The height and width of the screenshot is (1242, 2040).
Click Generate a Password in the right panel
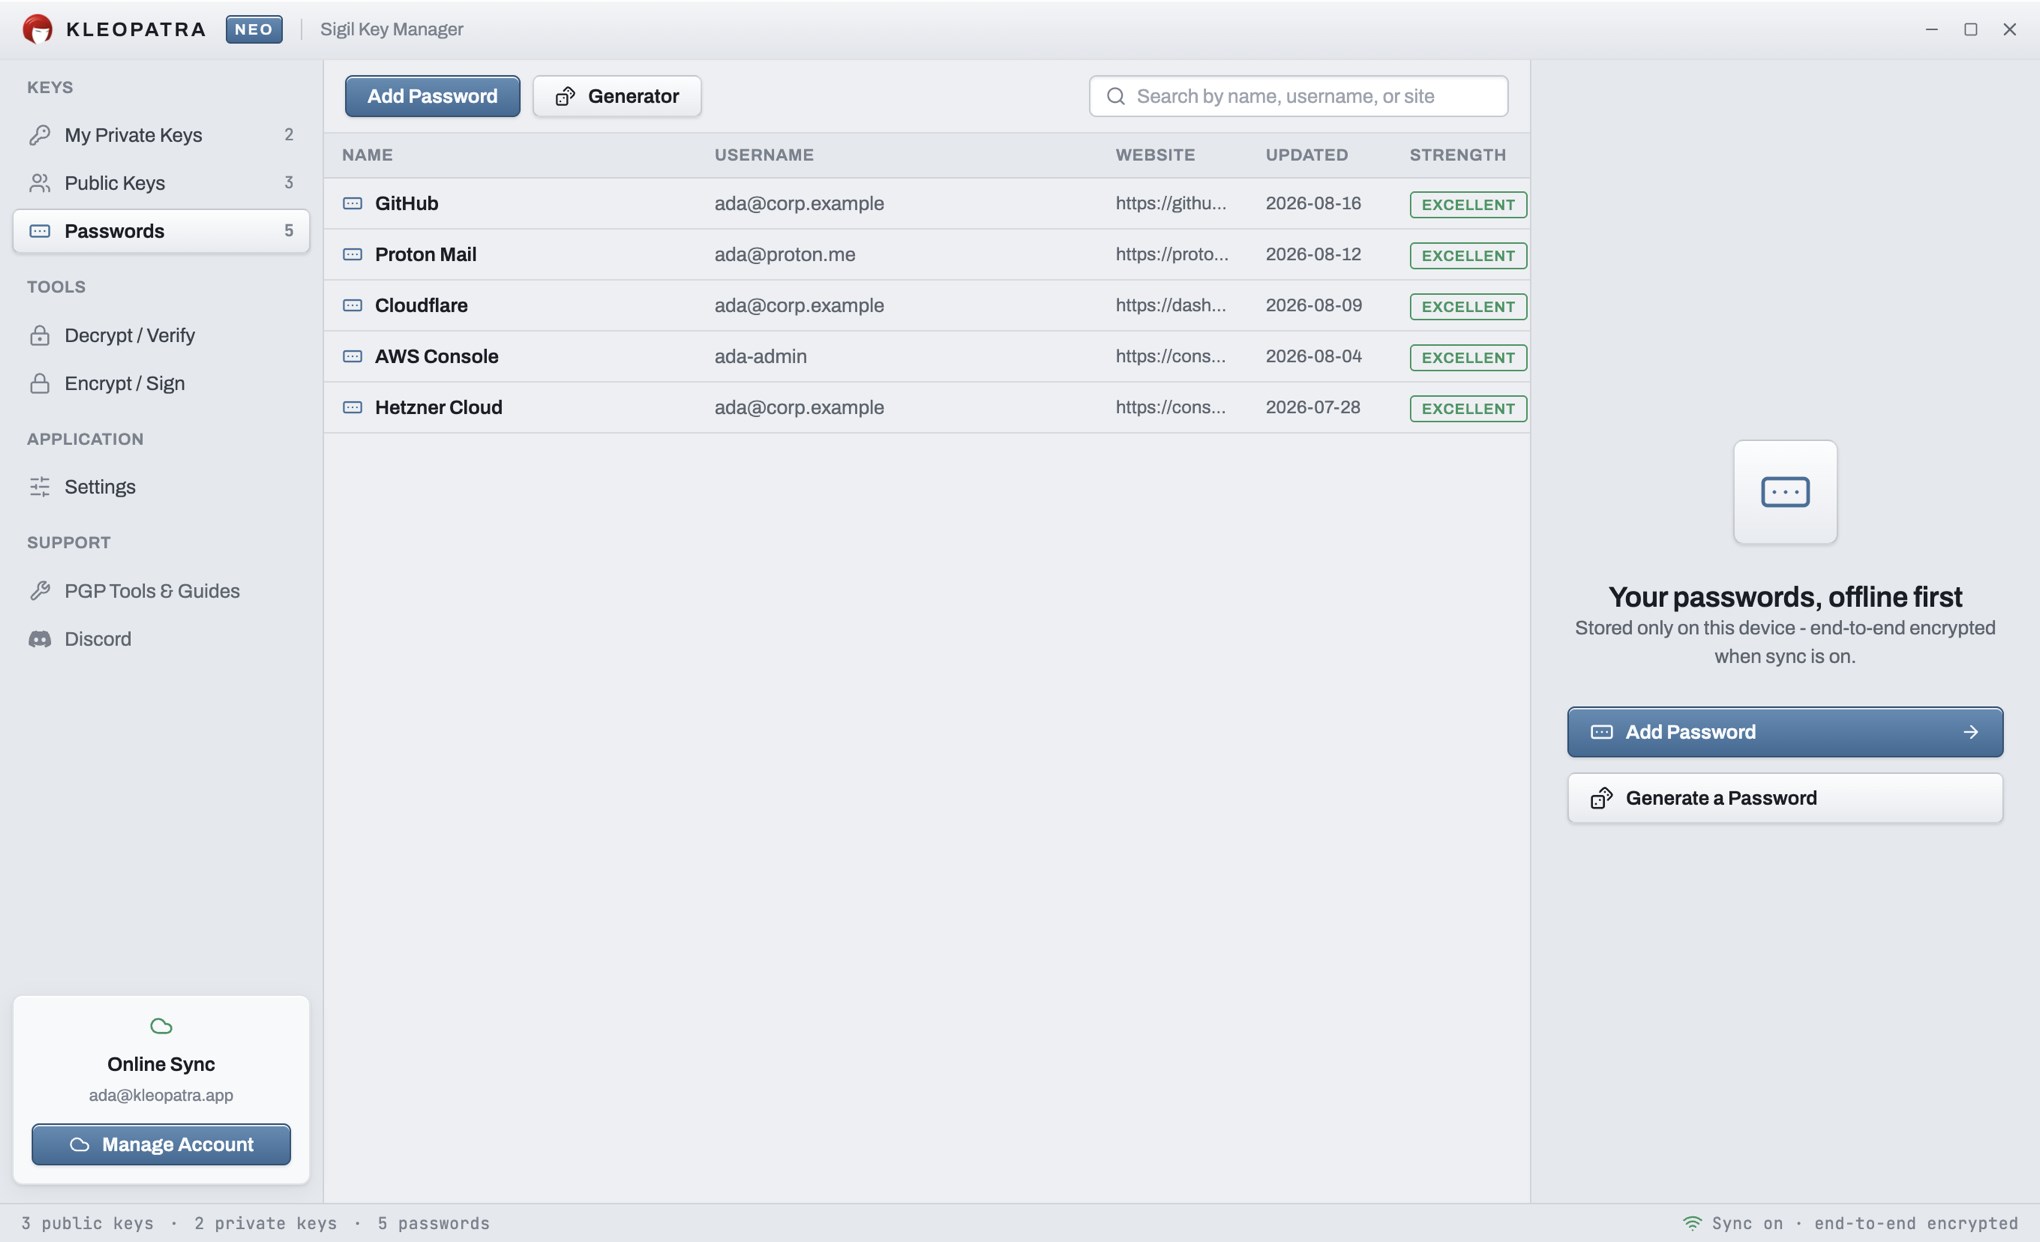[1785, 798]
